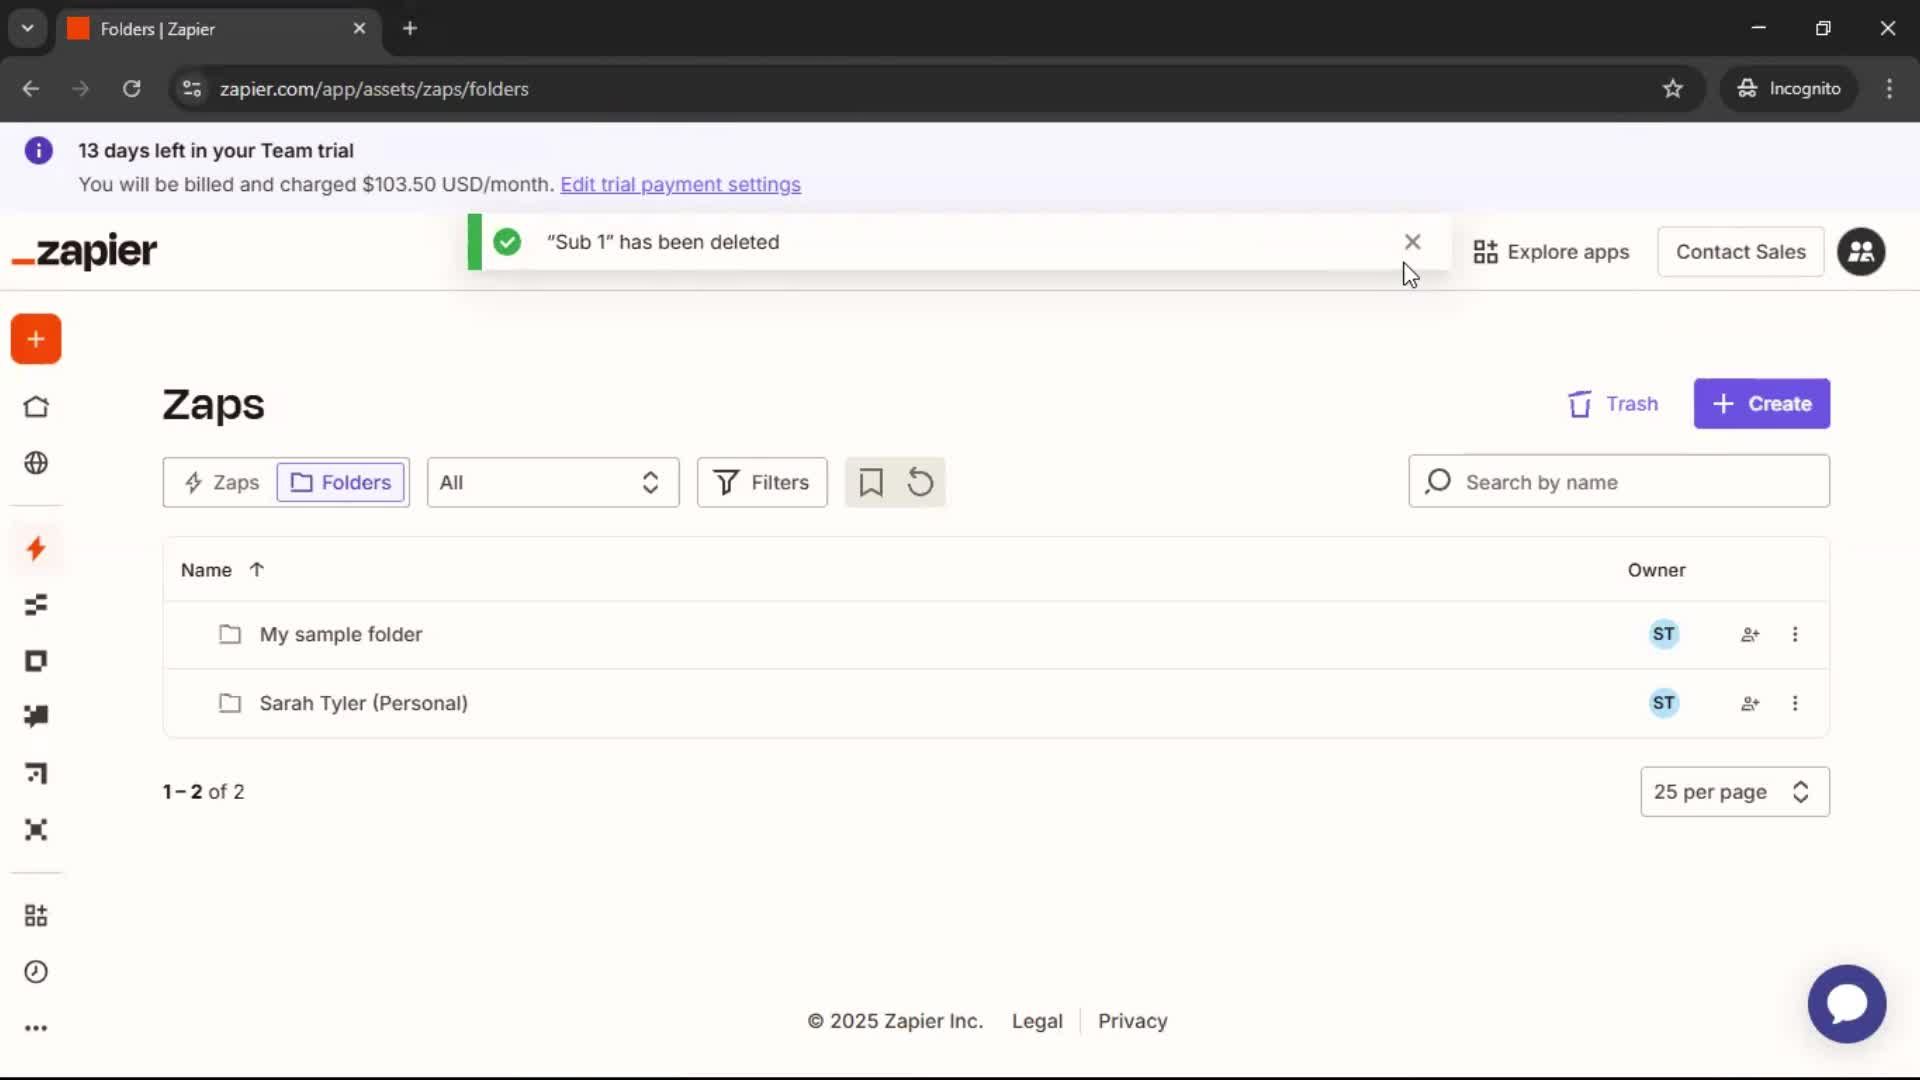The width and height of the screenshot is (1920, 1080).
Task: Share My sample folder via add-person icon
Action: point(1750,635)
